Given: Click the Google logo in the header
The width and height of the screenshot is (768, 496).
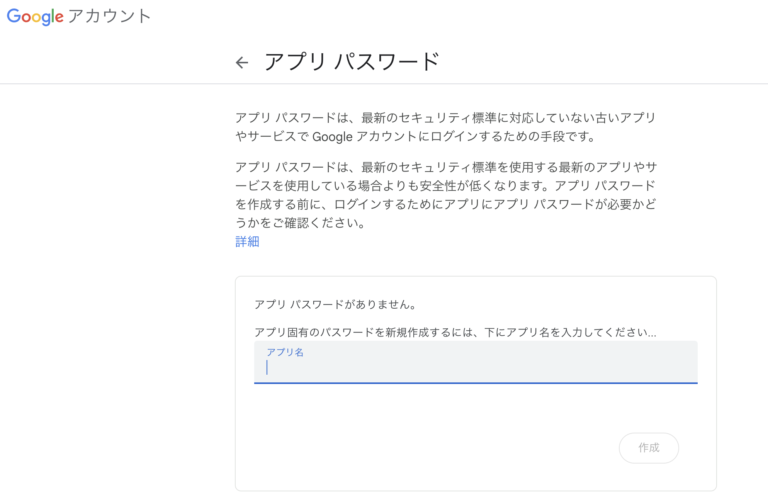Looking at the screenshot, I should [35, 17].
